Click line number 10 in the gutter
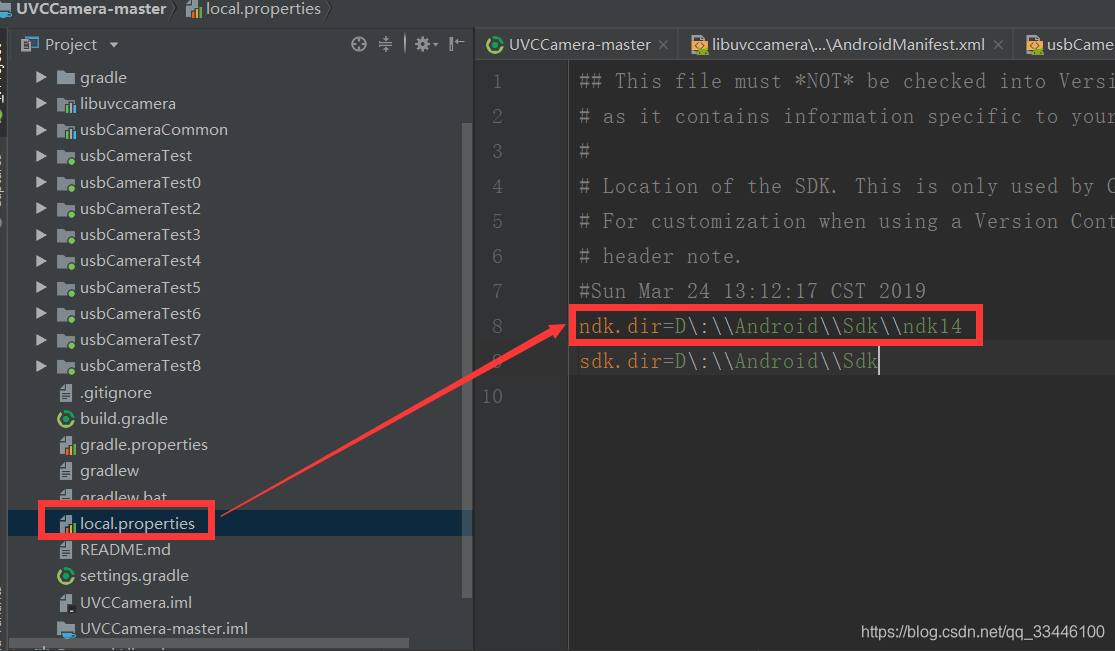This screenshot has height=651, width=1115. (492, 396)
